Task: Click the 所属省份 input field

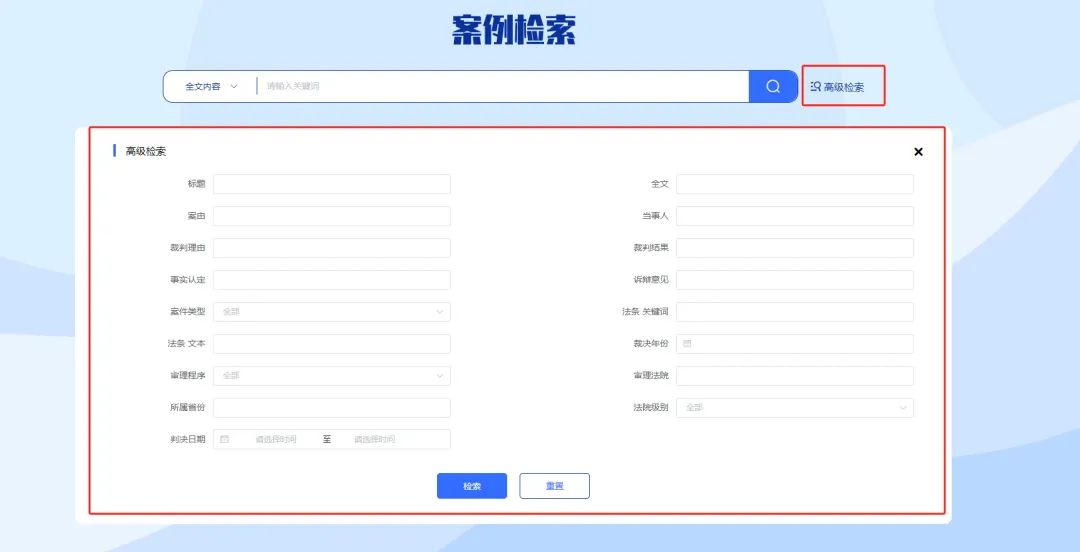Action: [332, 407]
